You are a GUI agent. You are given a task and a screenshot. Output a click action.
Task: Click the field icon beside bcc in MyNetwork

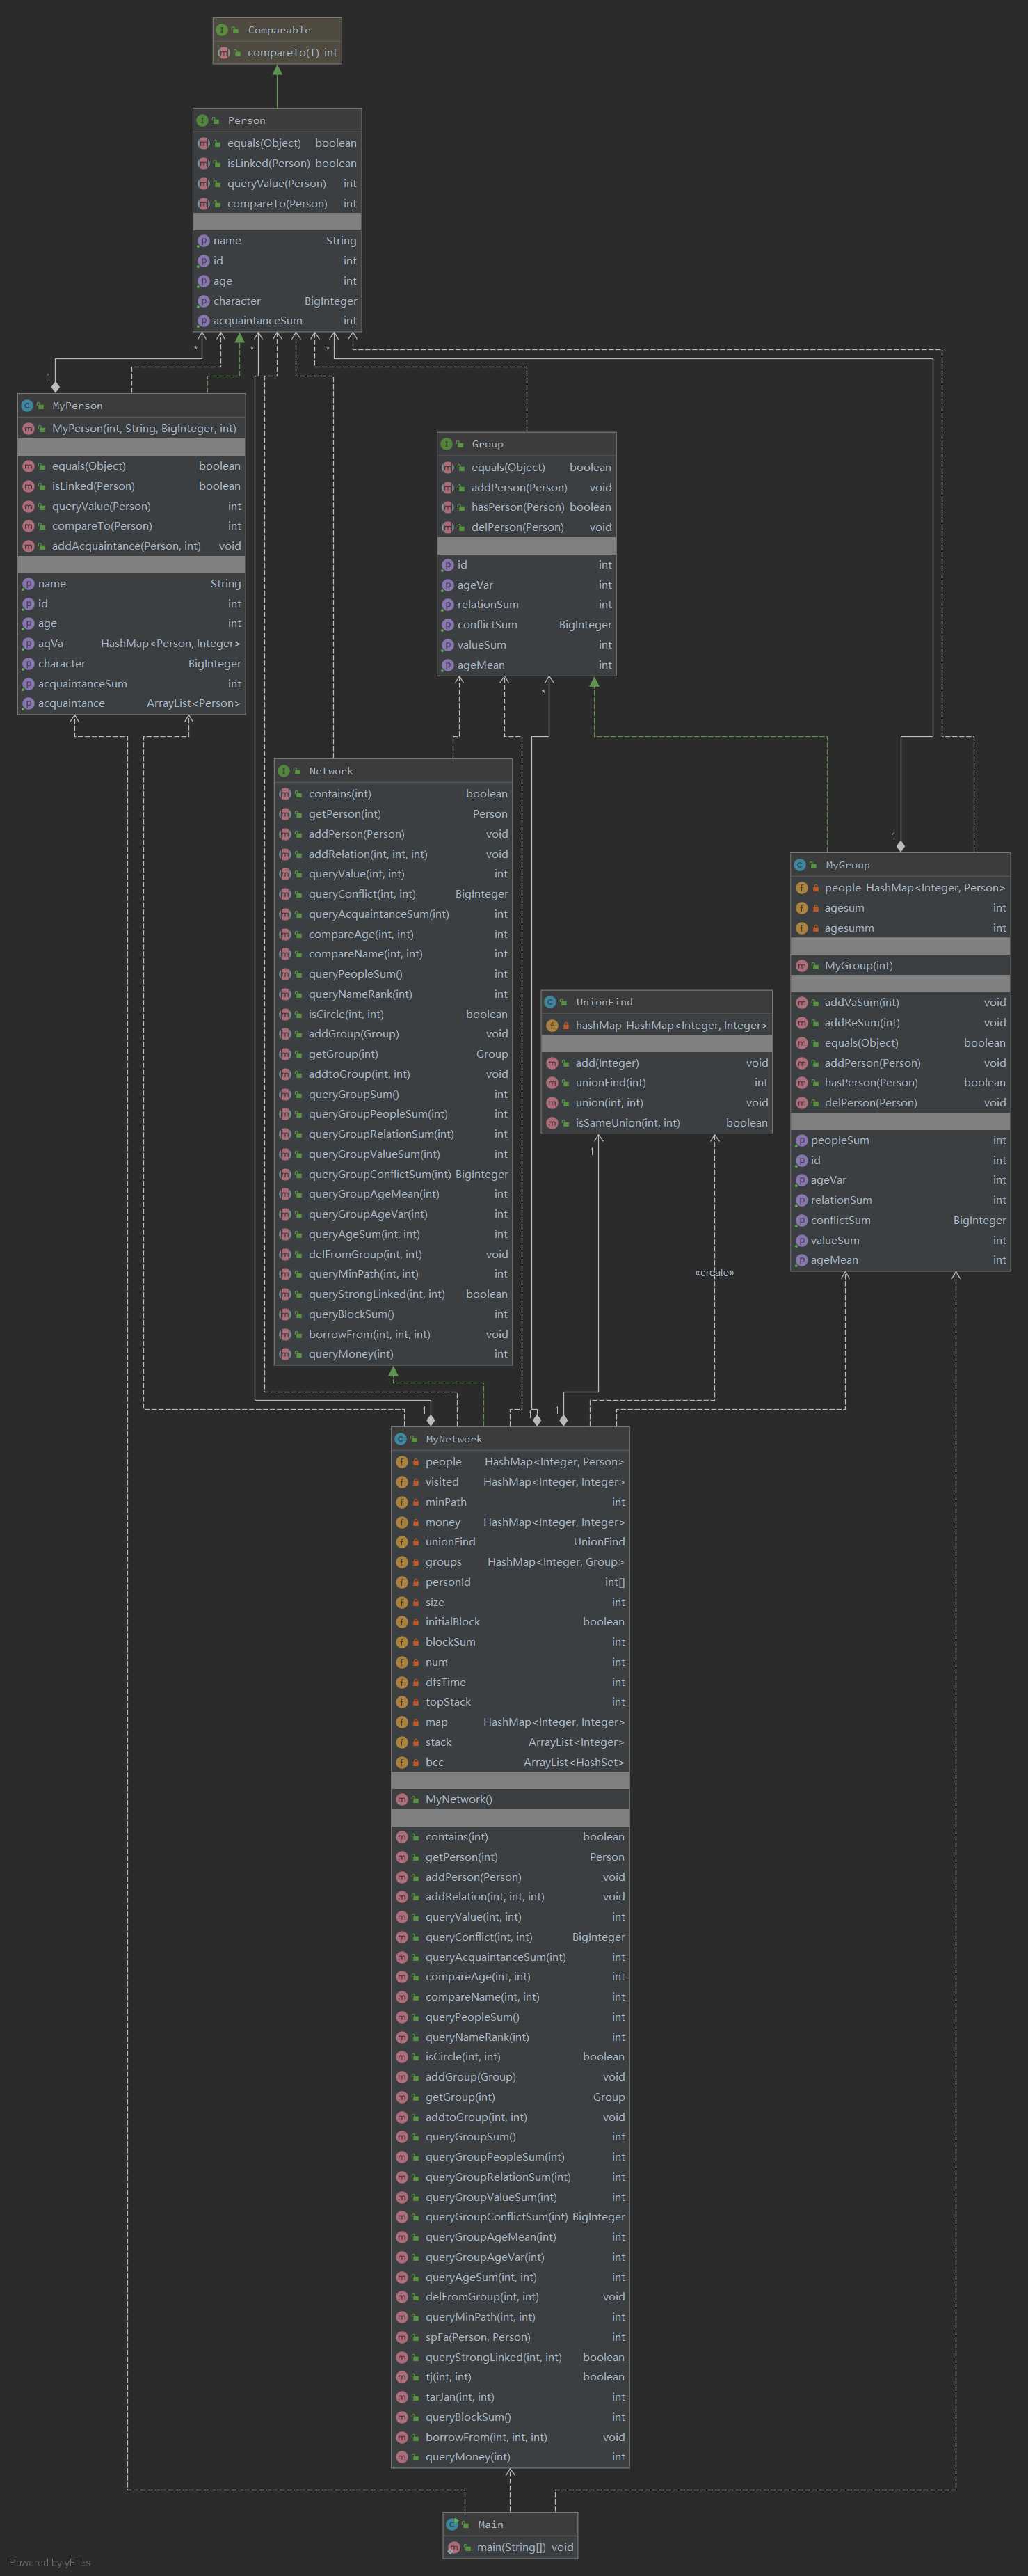[402, 1762]
